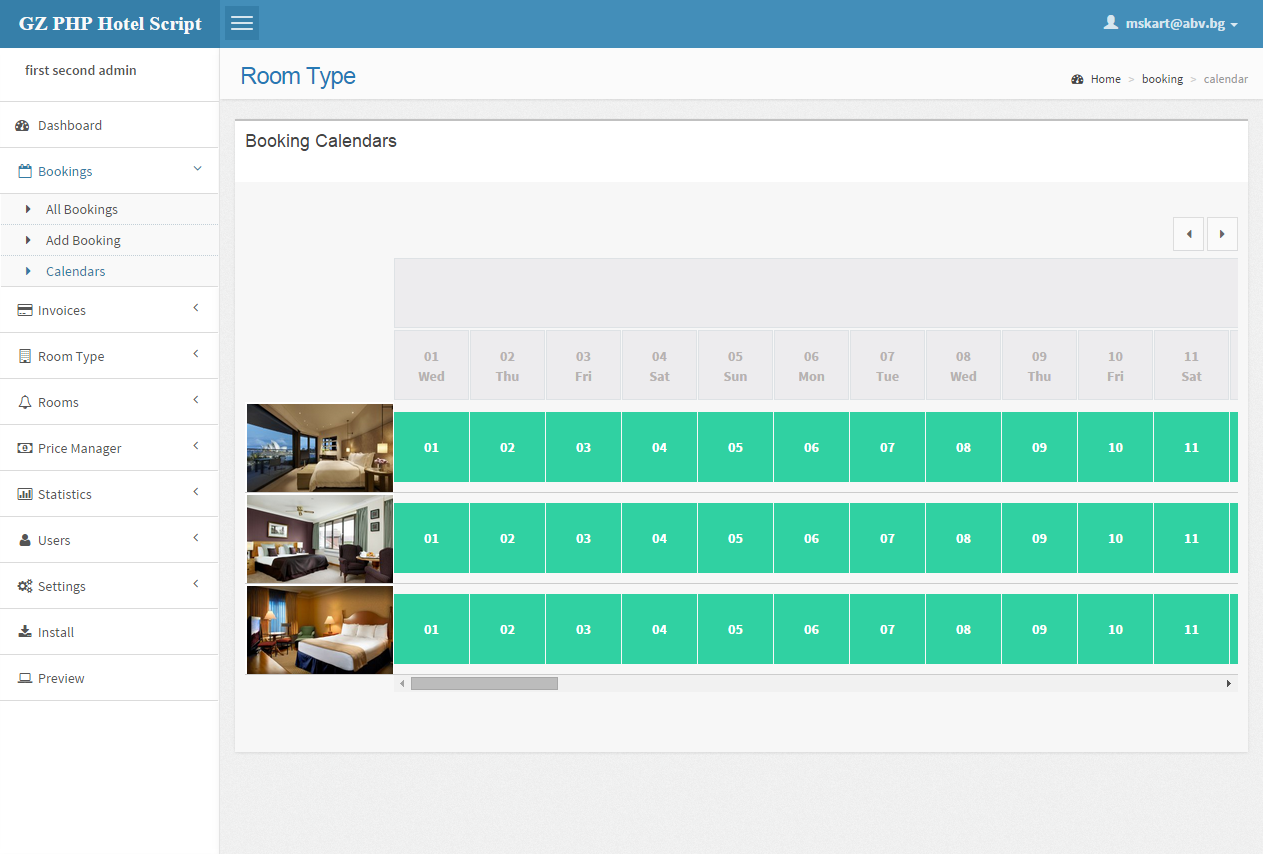Open second room photo with purple wall
The image size is (1263, 854).
(x=320, y=539)
